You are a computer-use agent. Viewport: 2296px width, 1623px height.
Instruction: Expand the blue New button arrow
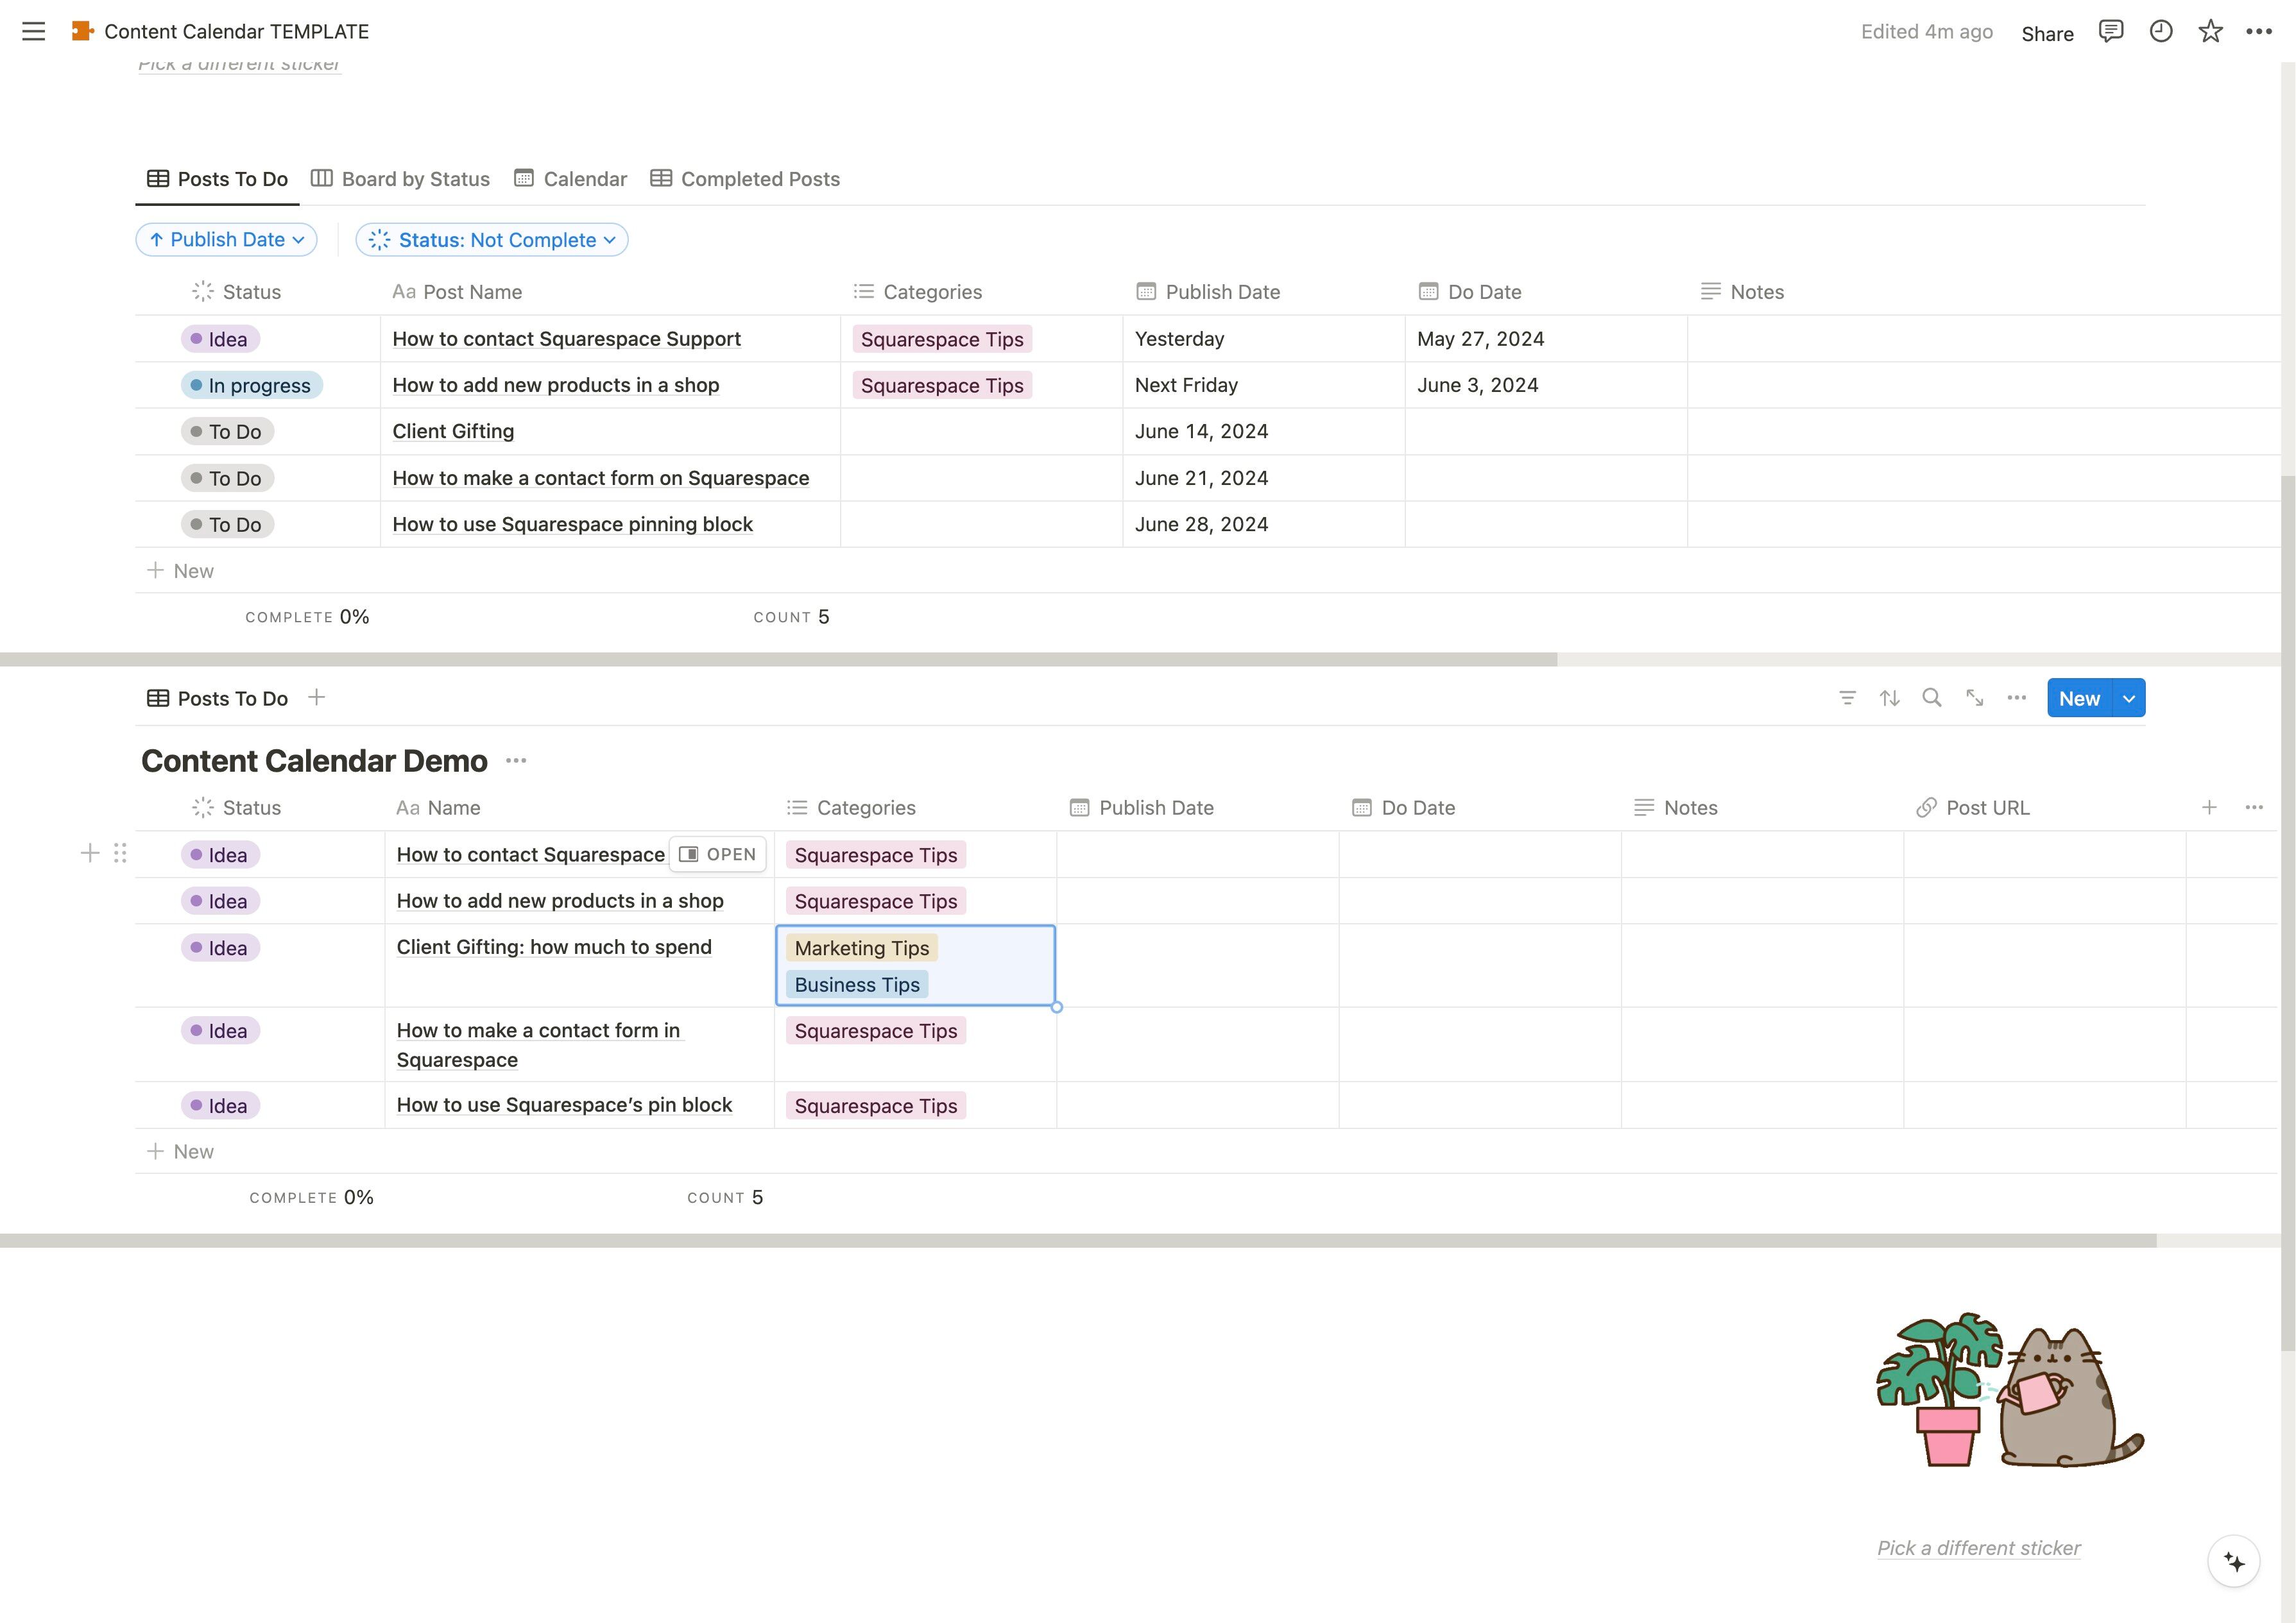[2129, 699]
